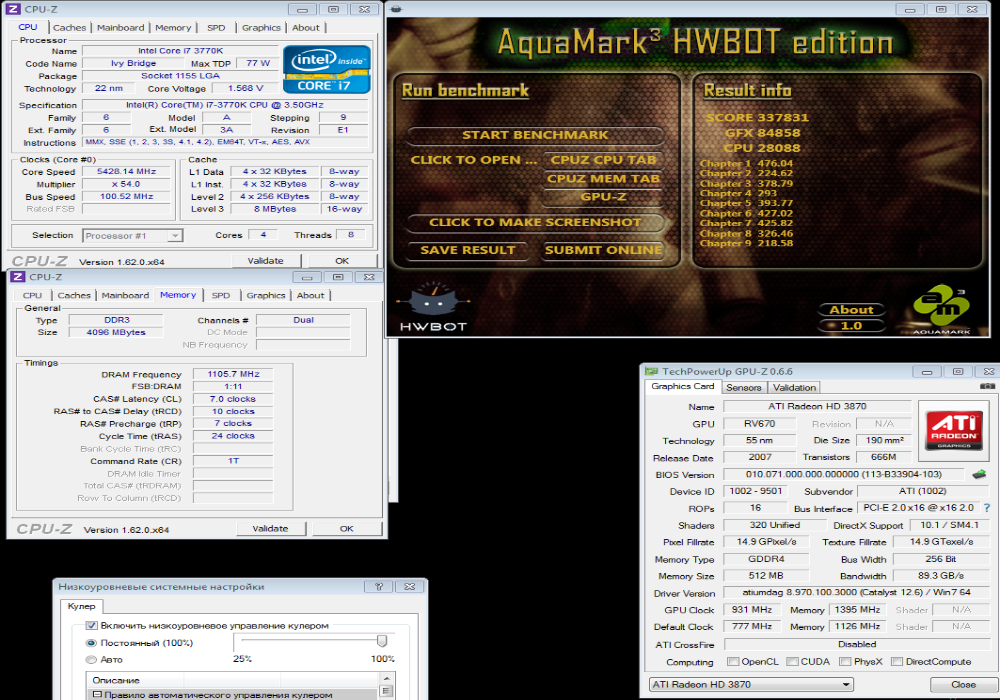Click the fan speed slider handle at 100%
1000x700 pixels.
(x=381, y=641)
